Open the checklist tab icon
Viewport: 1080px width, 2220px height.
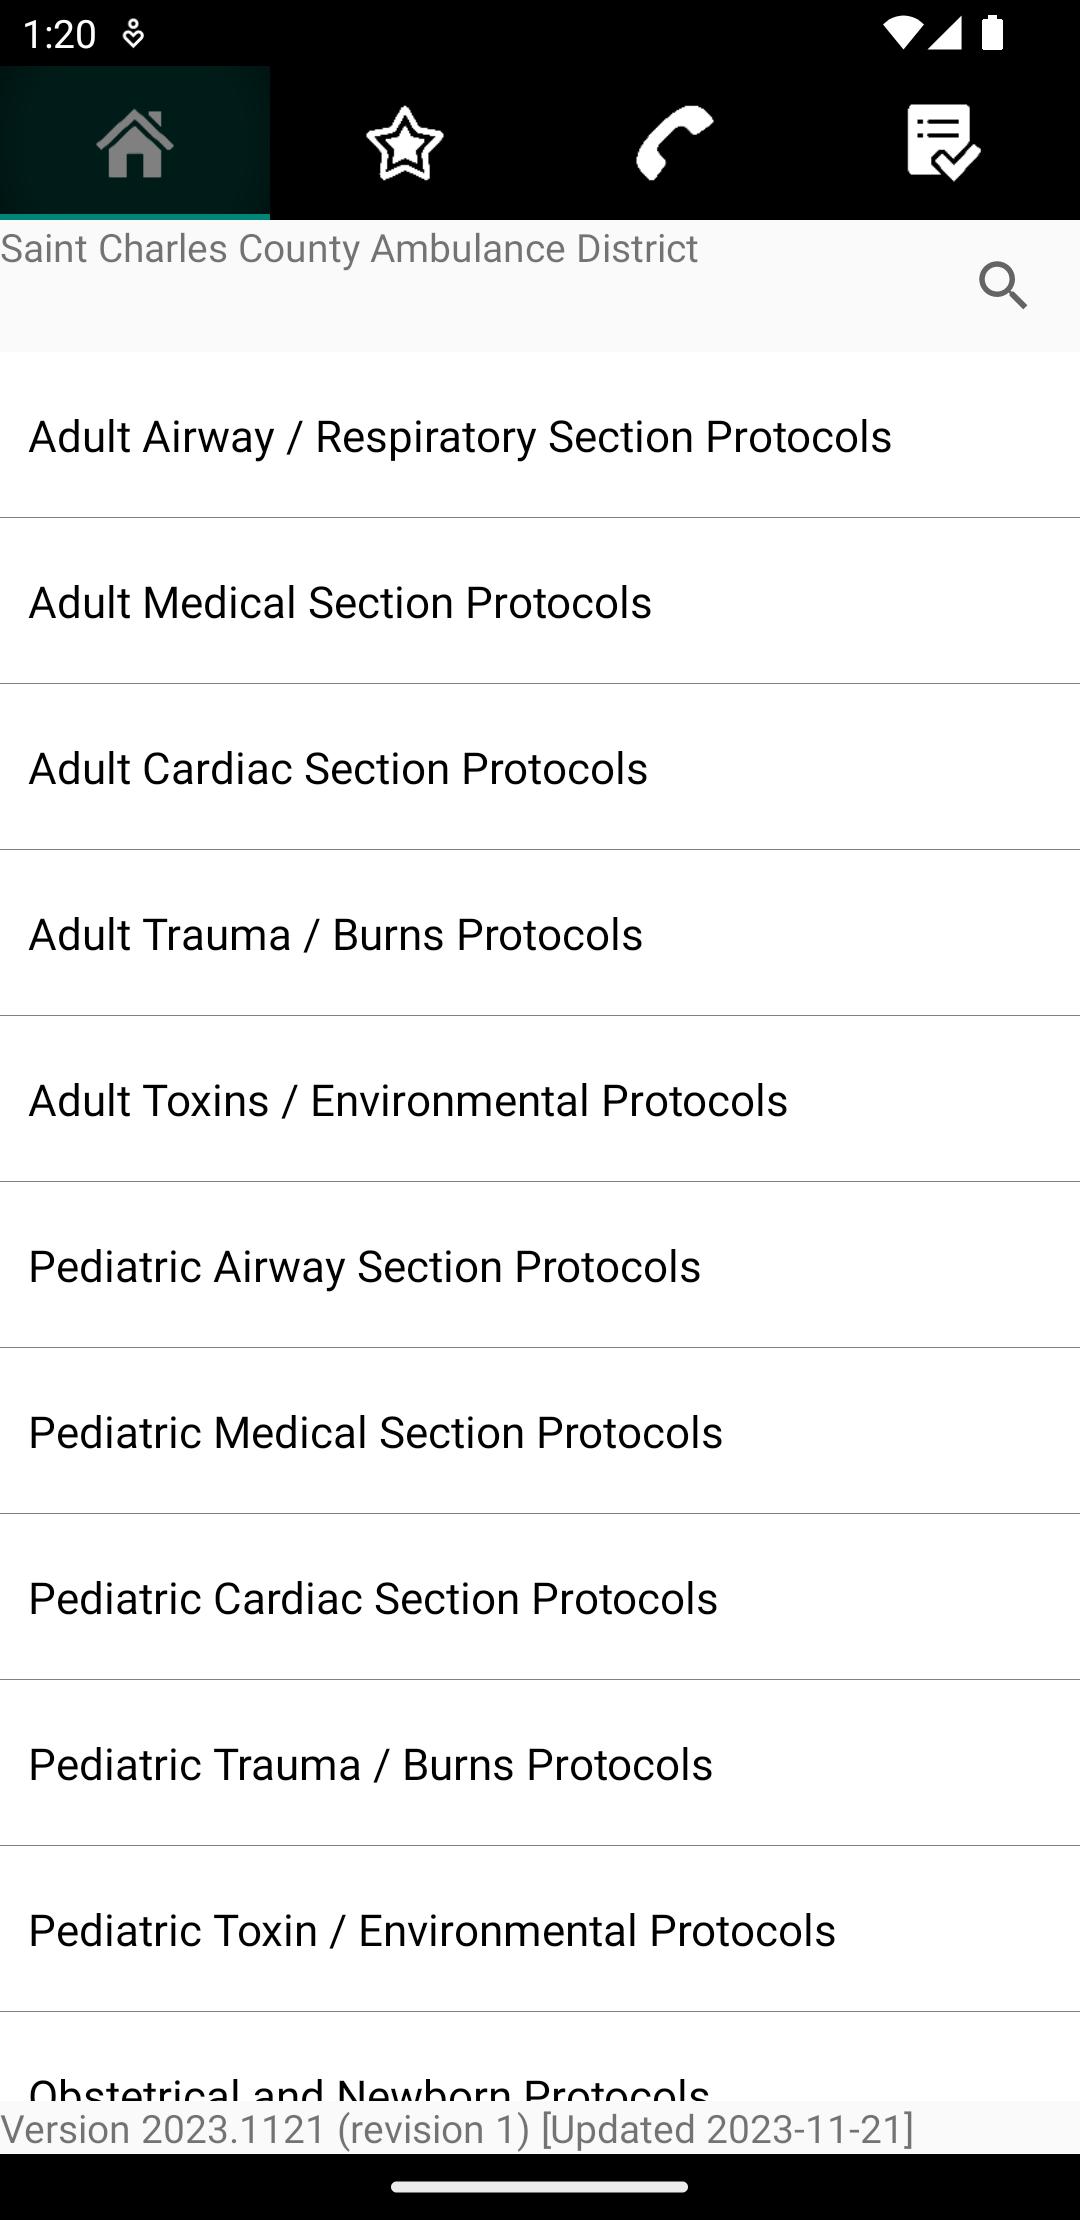pos(945,143)
